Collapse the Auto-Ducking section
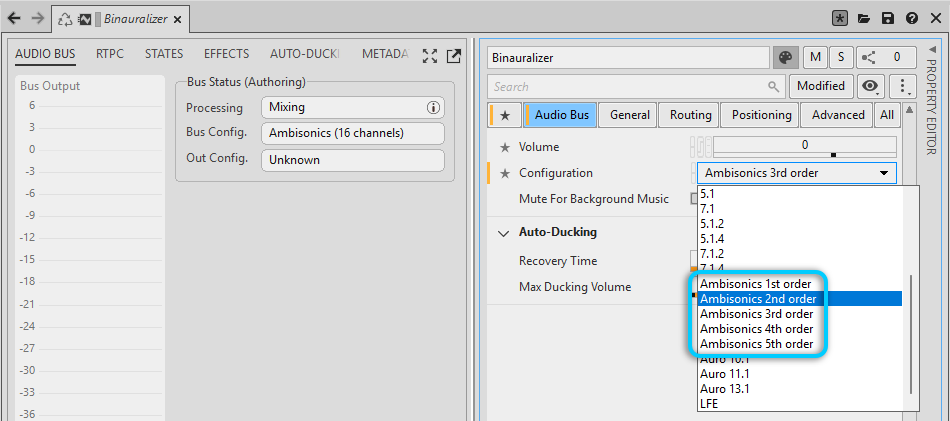This screenshot has width=950, height=421. click(x=503, y=232)
